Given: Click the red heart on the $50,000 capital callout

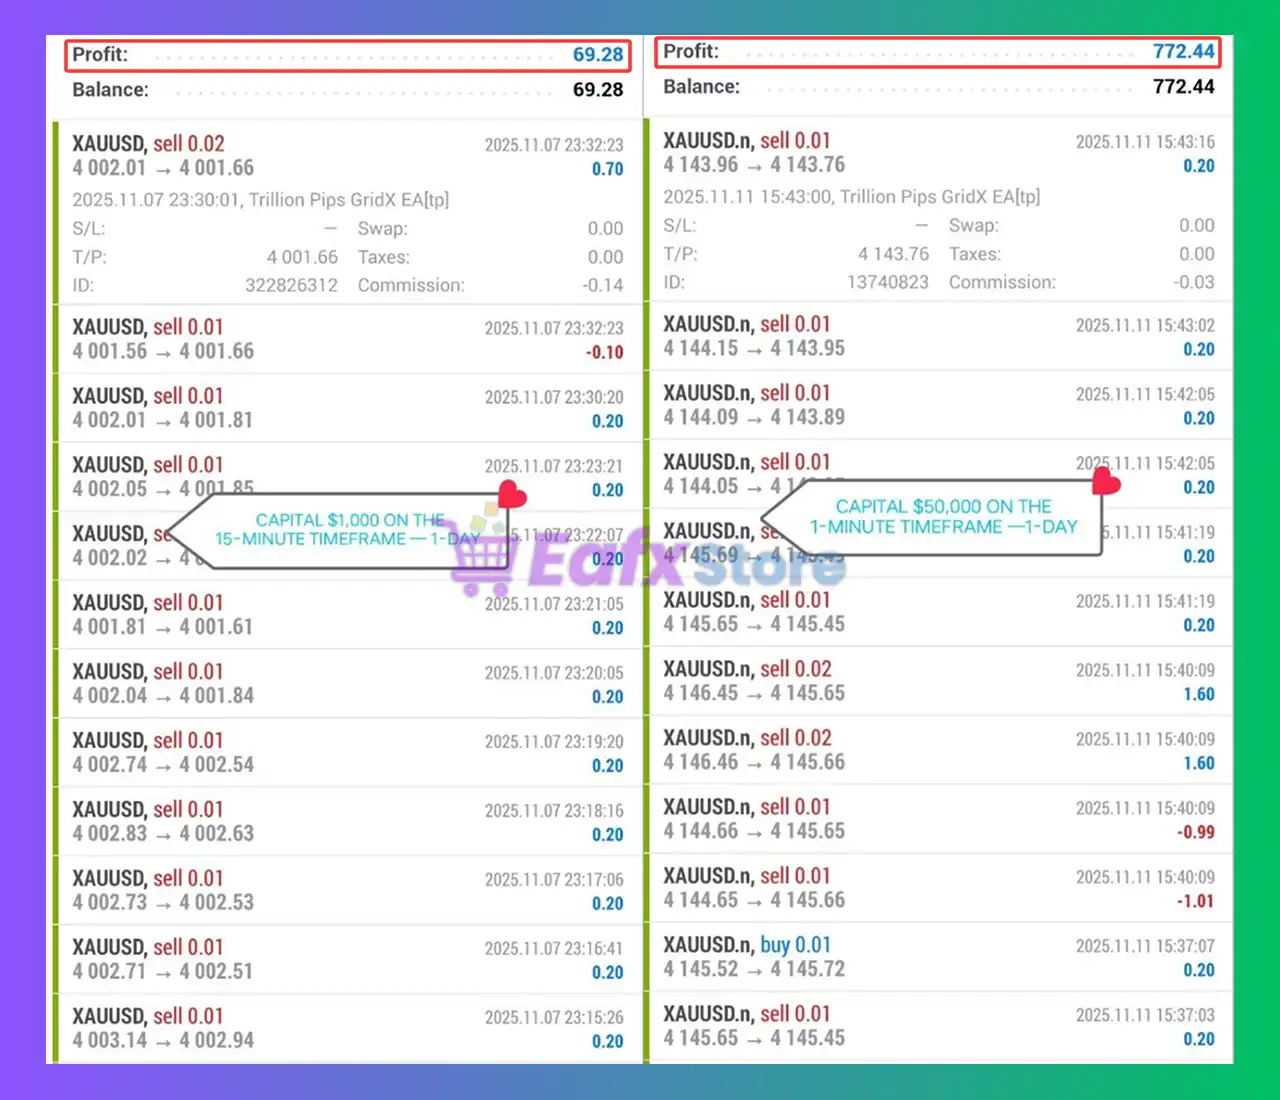Looking at the screenshot, I should 1106,482.
